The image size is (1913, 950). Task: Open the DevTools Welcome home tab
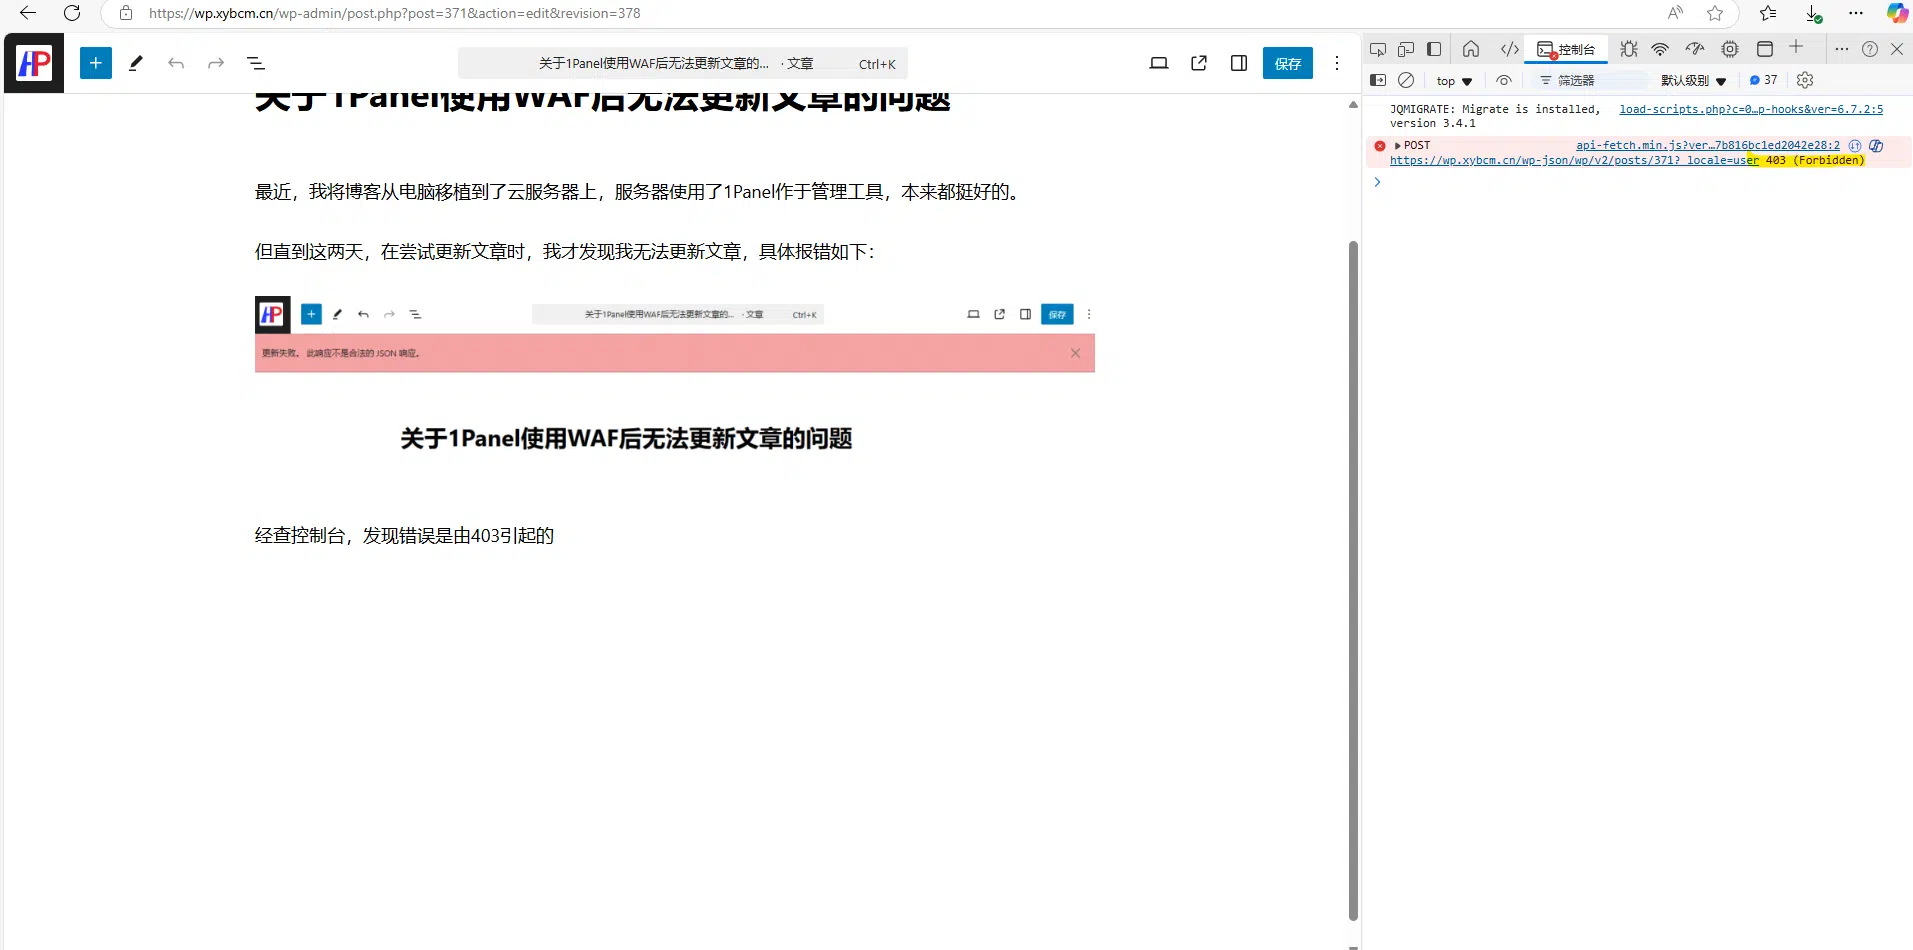pos(1471,49)
